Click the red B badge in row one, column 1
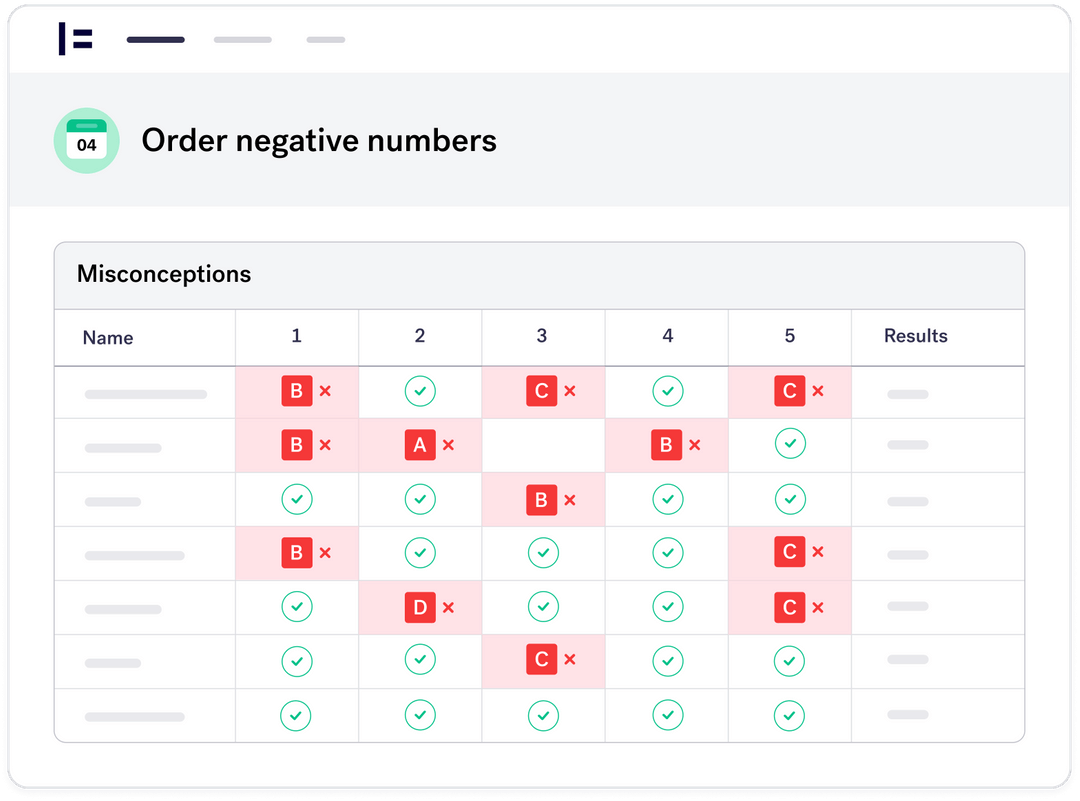 point(296,391)
